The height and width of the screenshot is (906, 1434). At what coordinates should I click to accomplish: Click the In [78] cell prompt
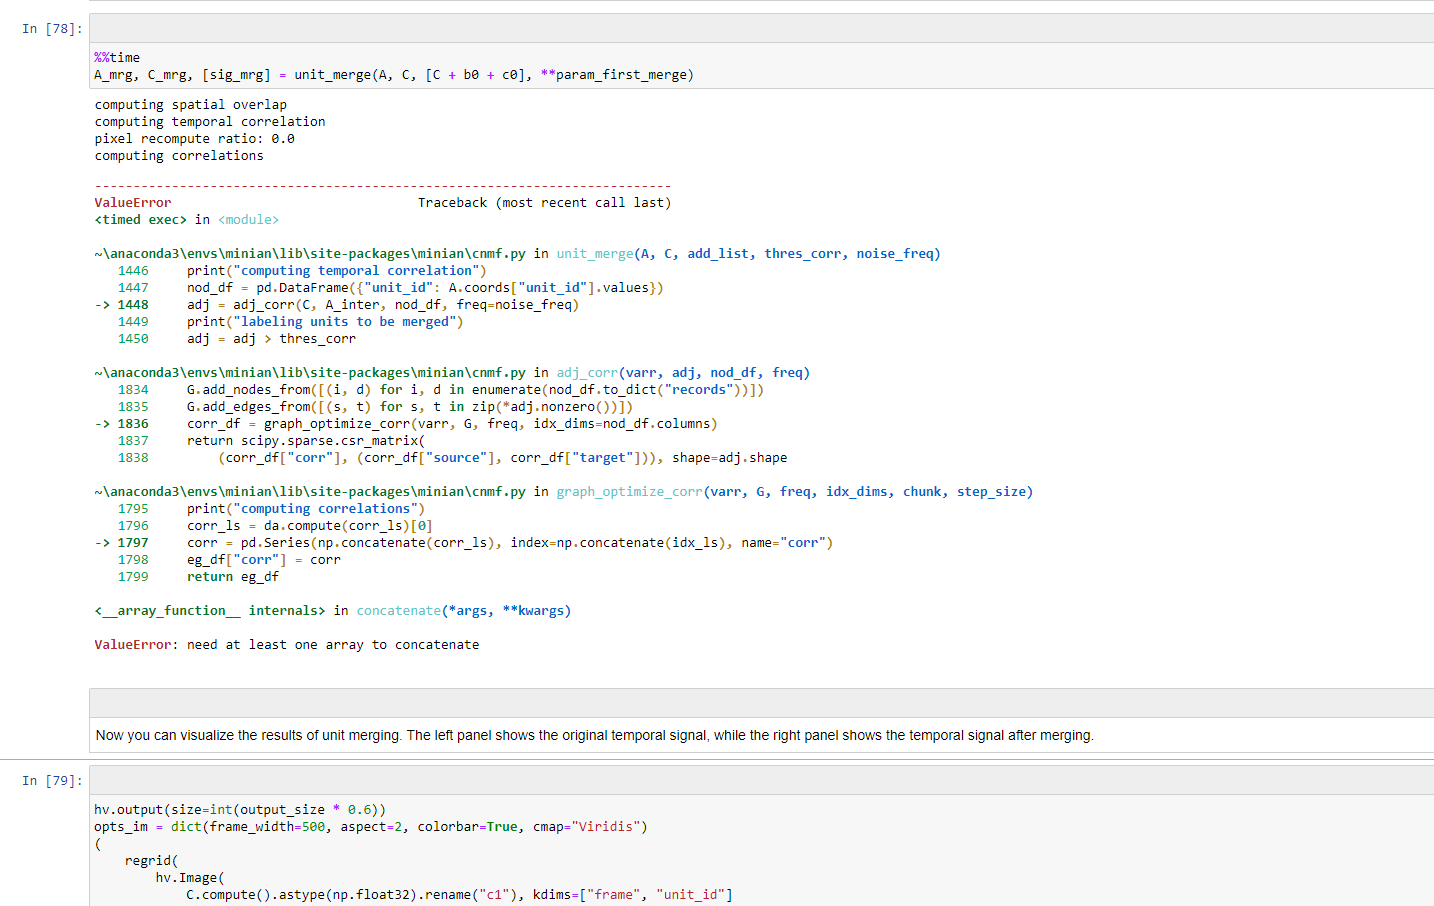click(x=50, y=29)
